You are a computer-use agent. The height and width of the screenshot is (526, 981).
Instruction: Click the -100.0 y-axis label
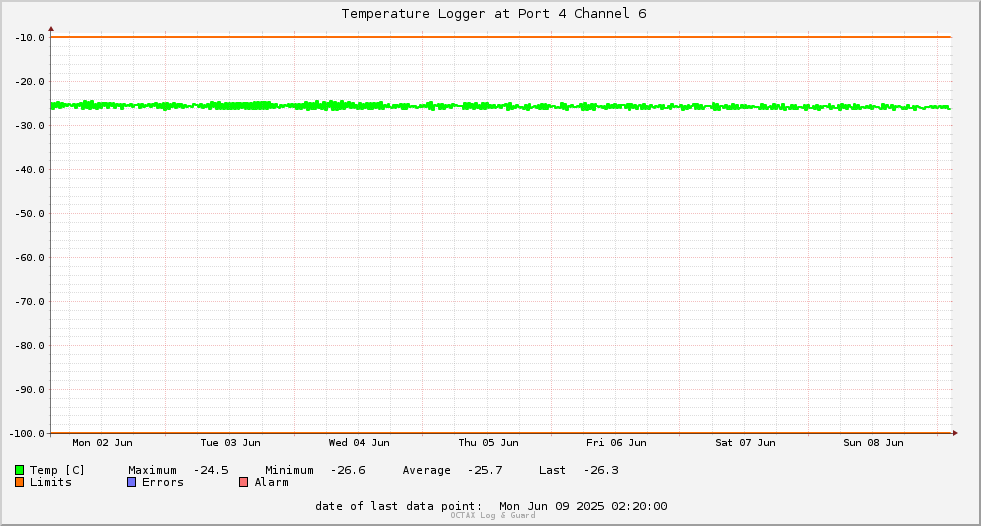pyautogui.click(x=27, y=433)
